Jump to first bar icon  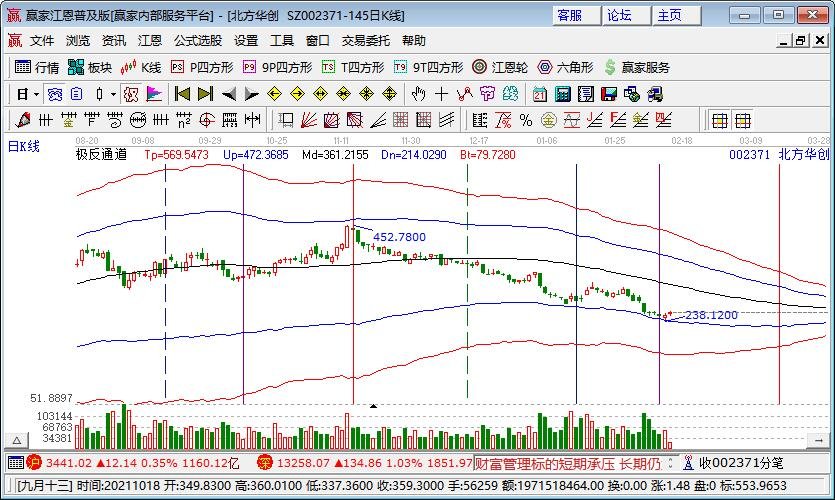click(x=182, y=95)
